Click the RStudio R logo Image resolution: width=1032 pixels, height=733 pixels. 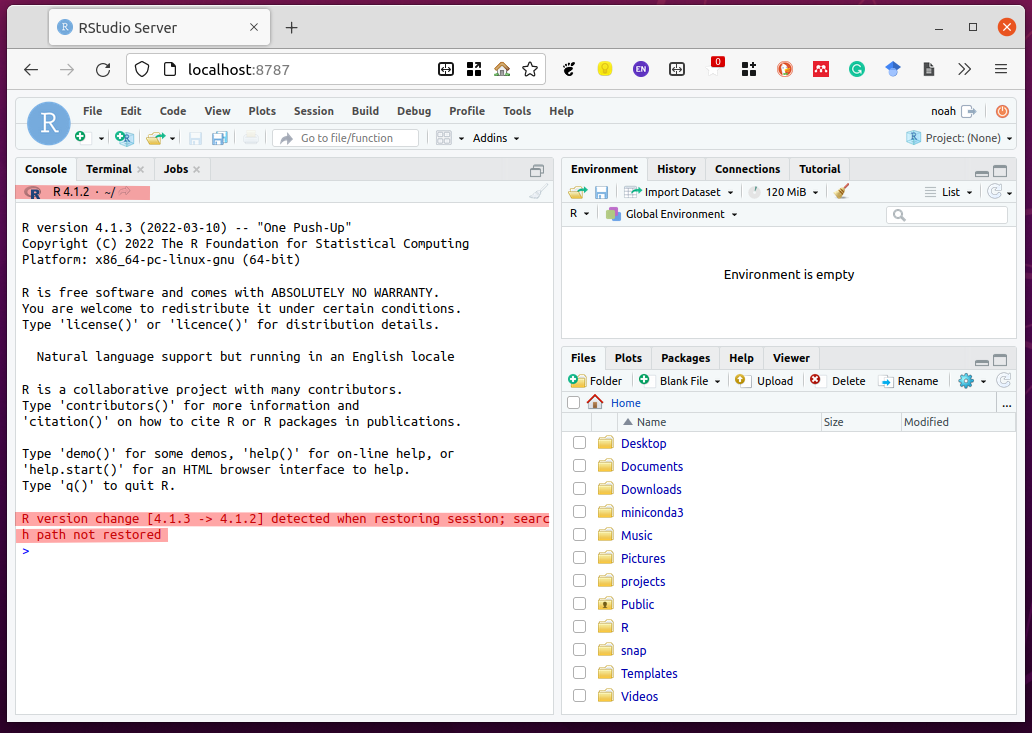49,123
